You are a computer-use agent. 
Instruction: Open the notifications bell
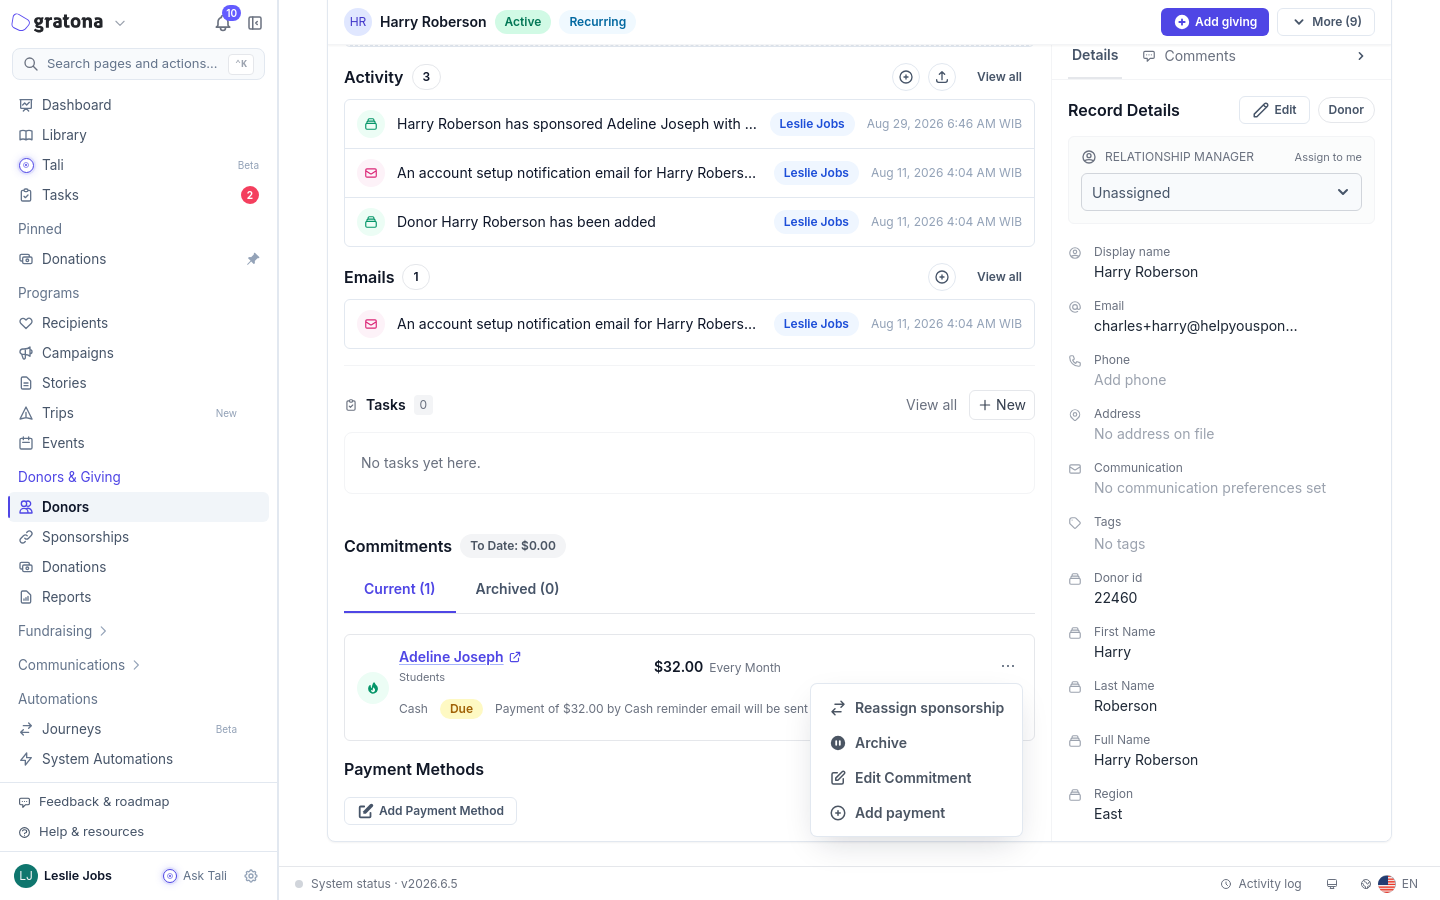(x=223, y=22)
